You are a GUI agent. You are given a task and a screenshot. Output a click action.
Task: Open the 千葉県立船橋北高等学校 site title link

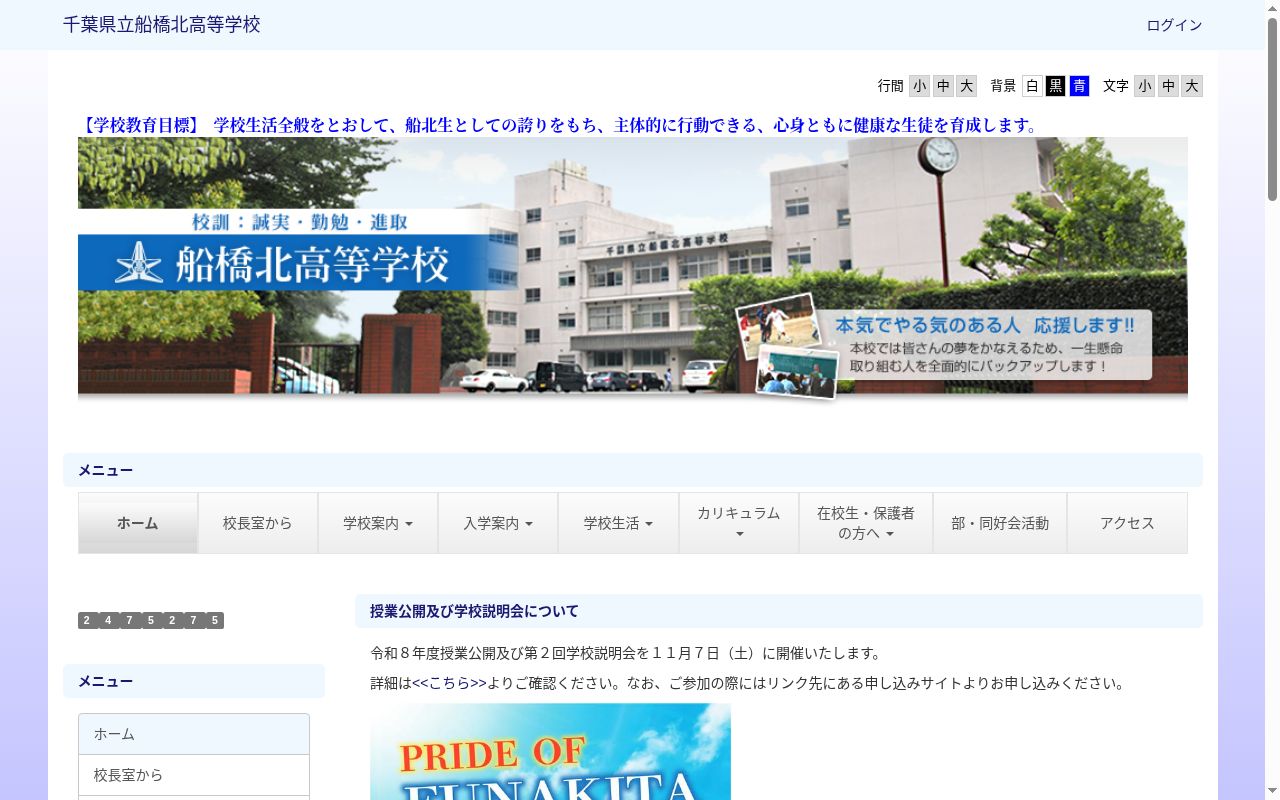coord(162,25)
